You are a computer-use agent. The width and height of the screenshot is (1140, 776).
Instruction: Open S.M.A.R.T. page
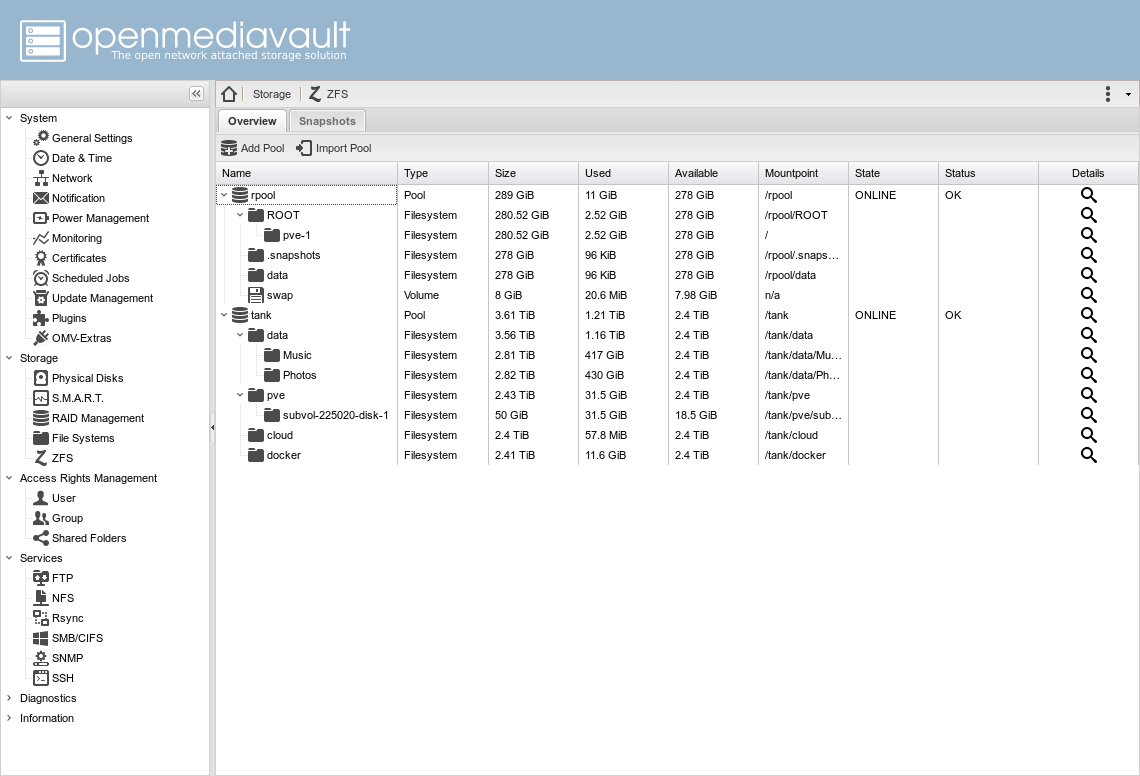click(x=77, y=398)
